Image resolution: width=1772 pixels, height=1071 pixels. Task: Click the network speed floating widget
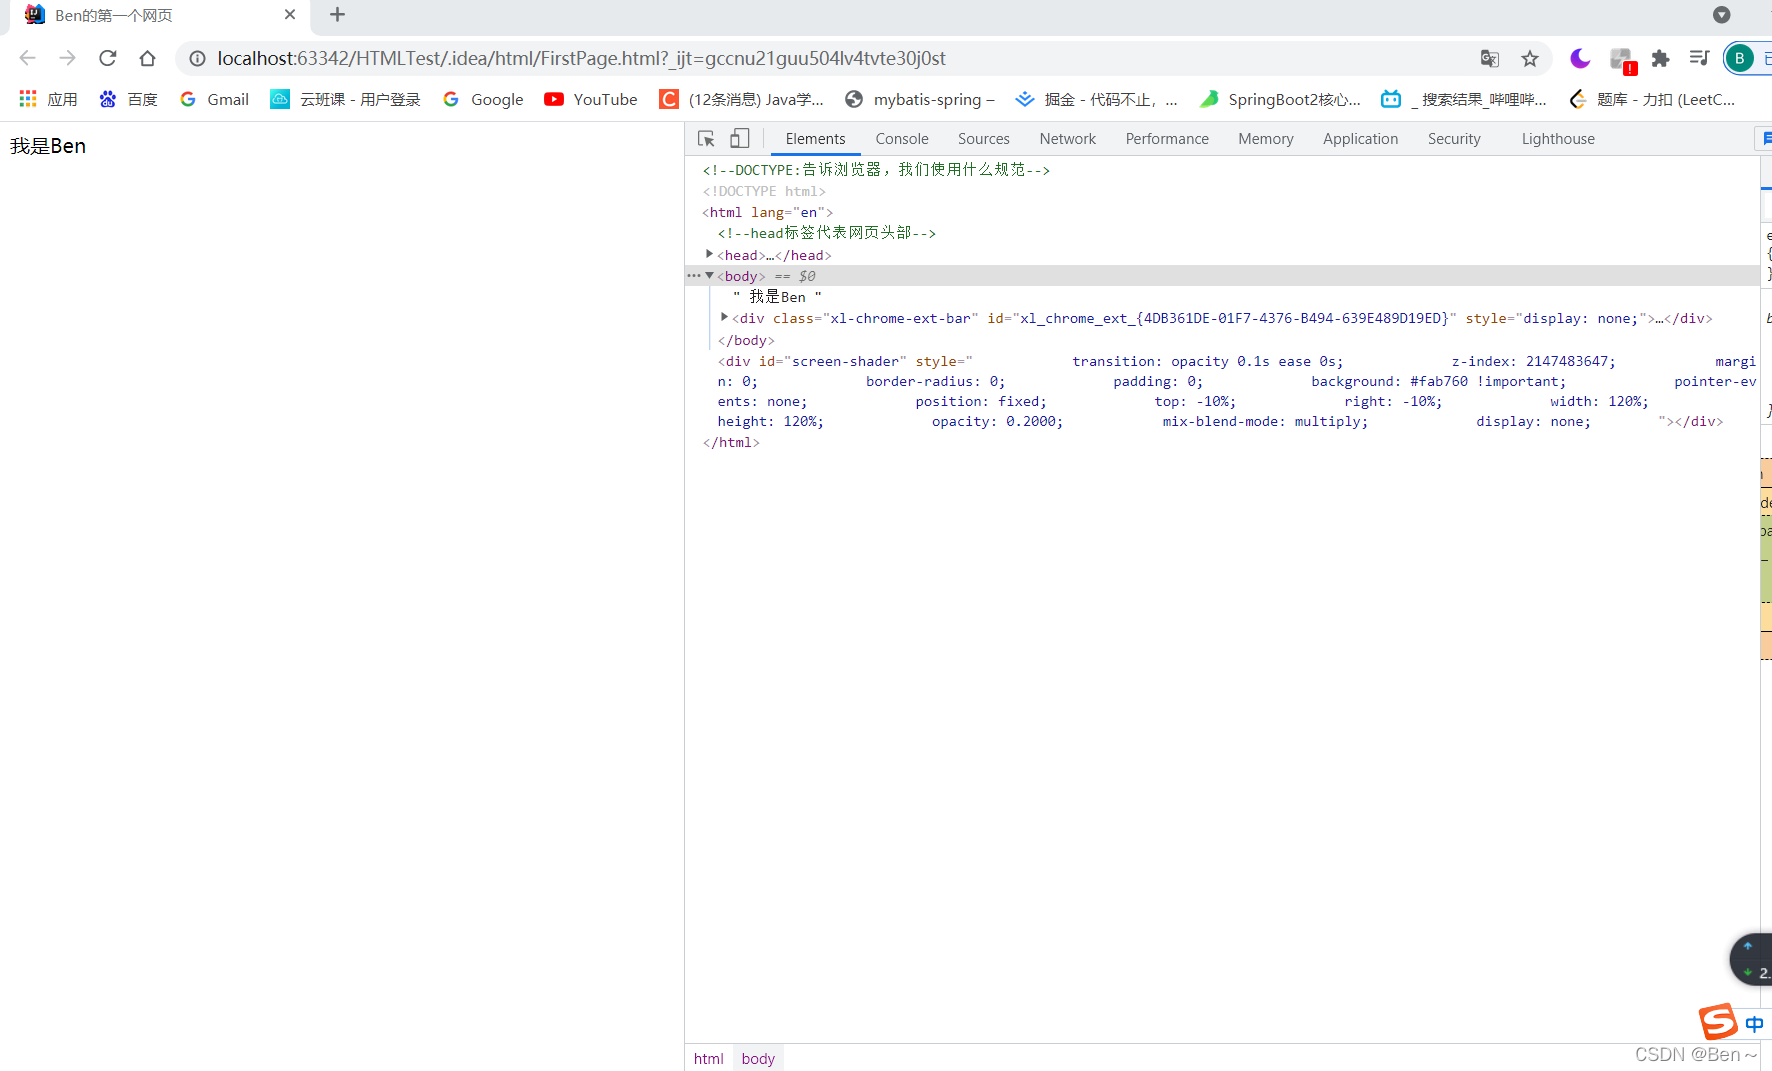click(1752, 959)
